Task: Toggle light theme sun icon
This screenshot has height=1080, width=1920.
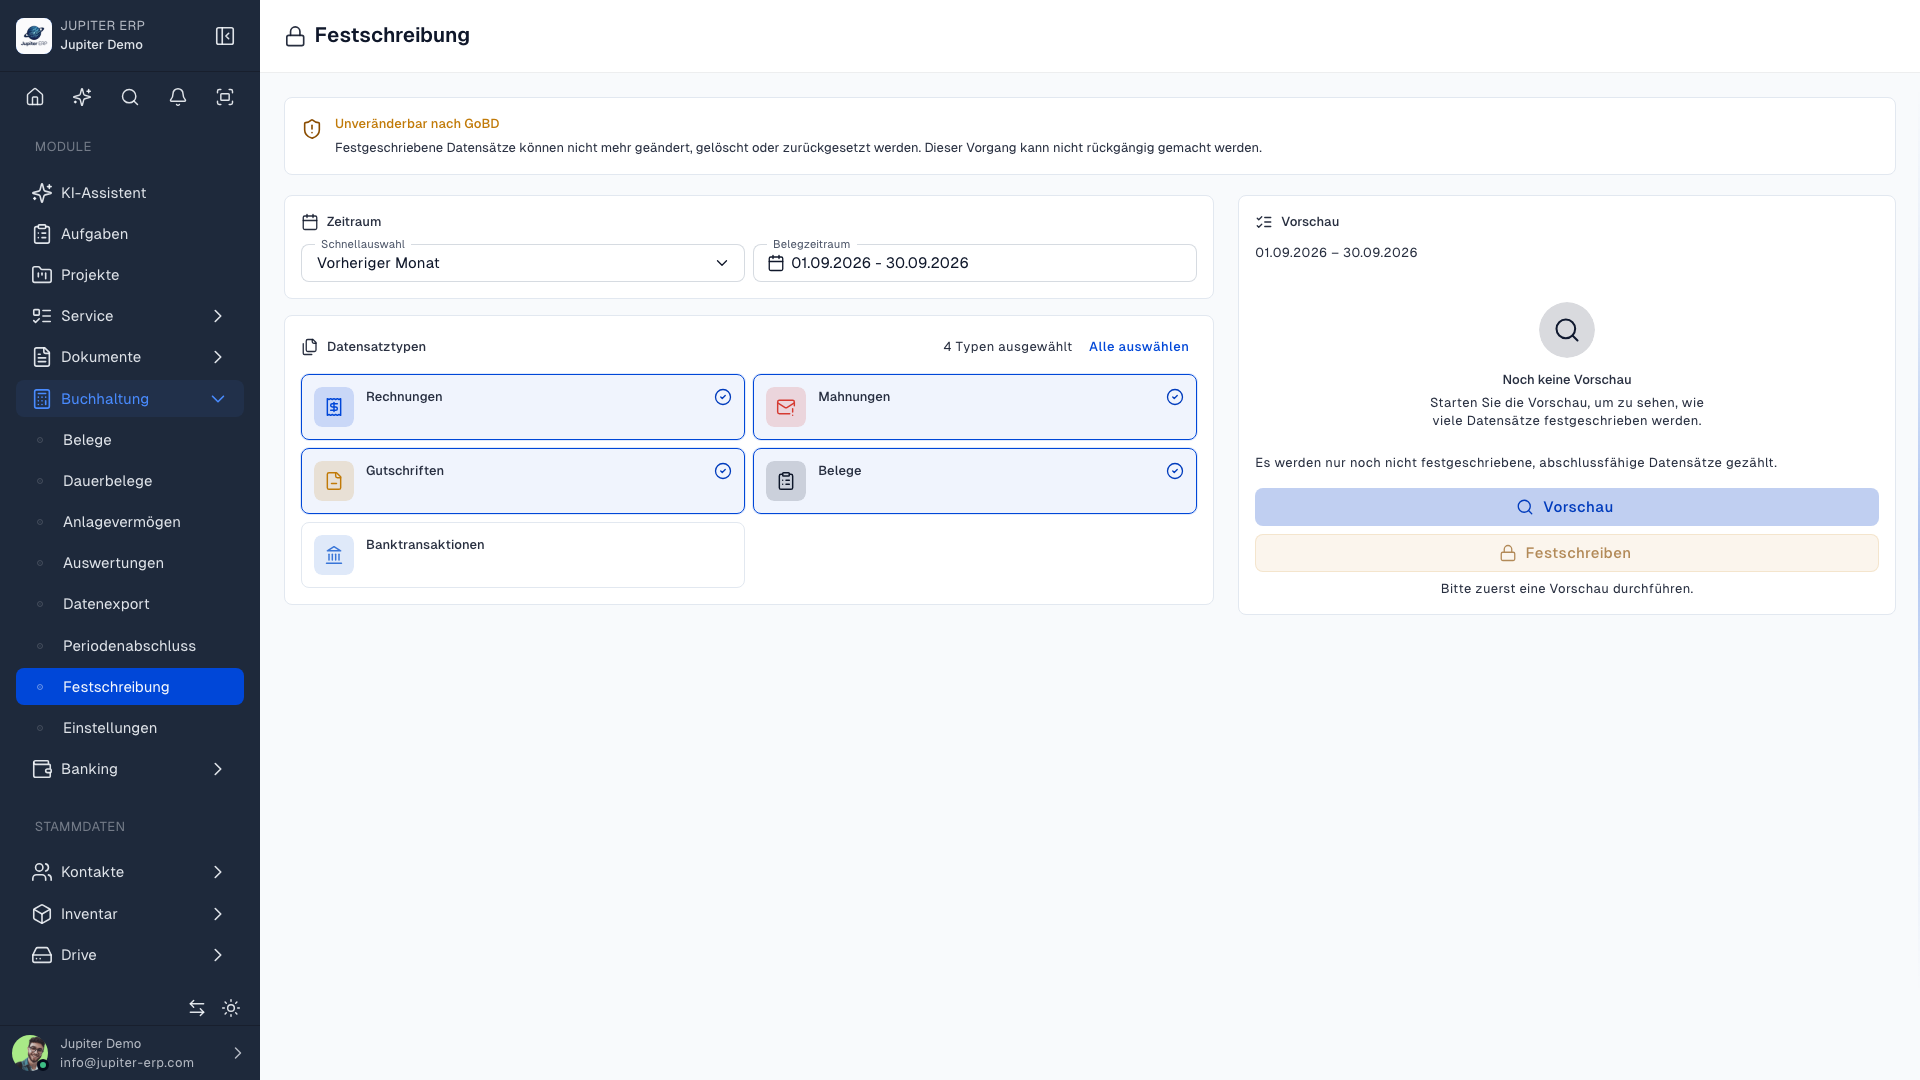Action: point(231,1008)
